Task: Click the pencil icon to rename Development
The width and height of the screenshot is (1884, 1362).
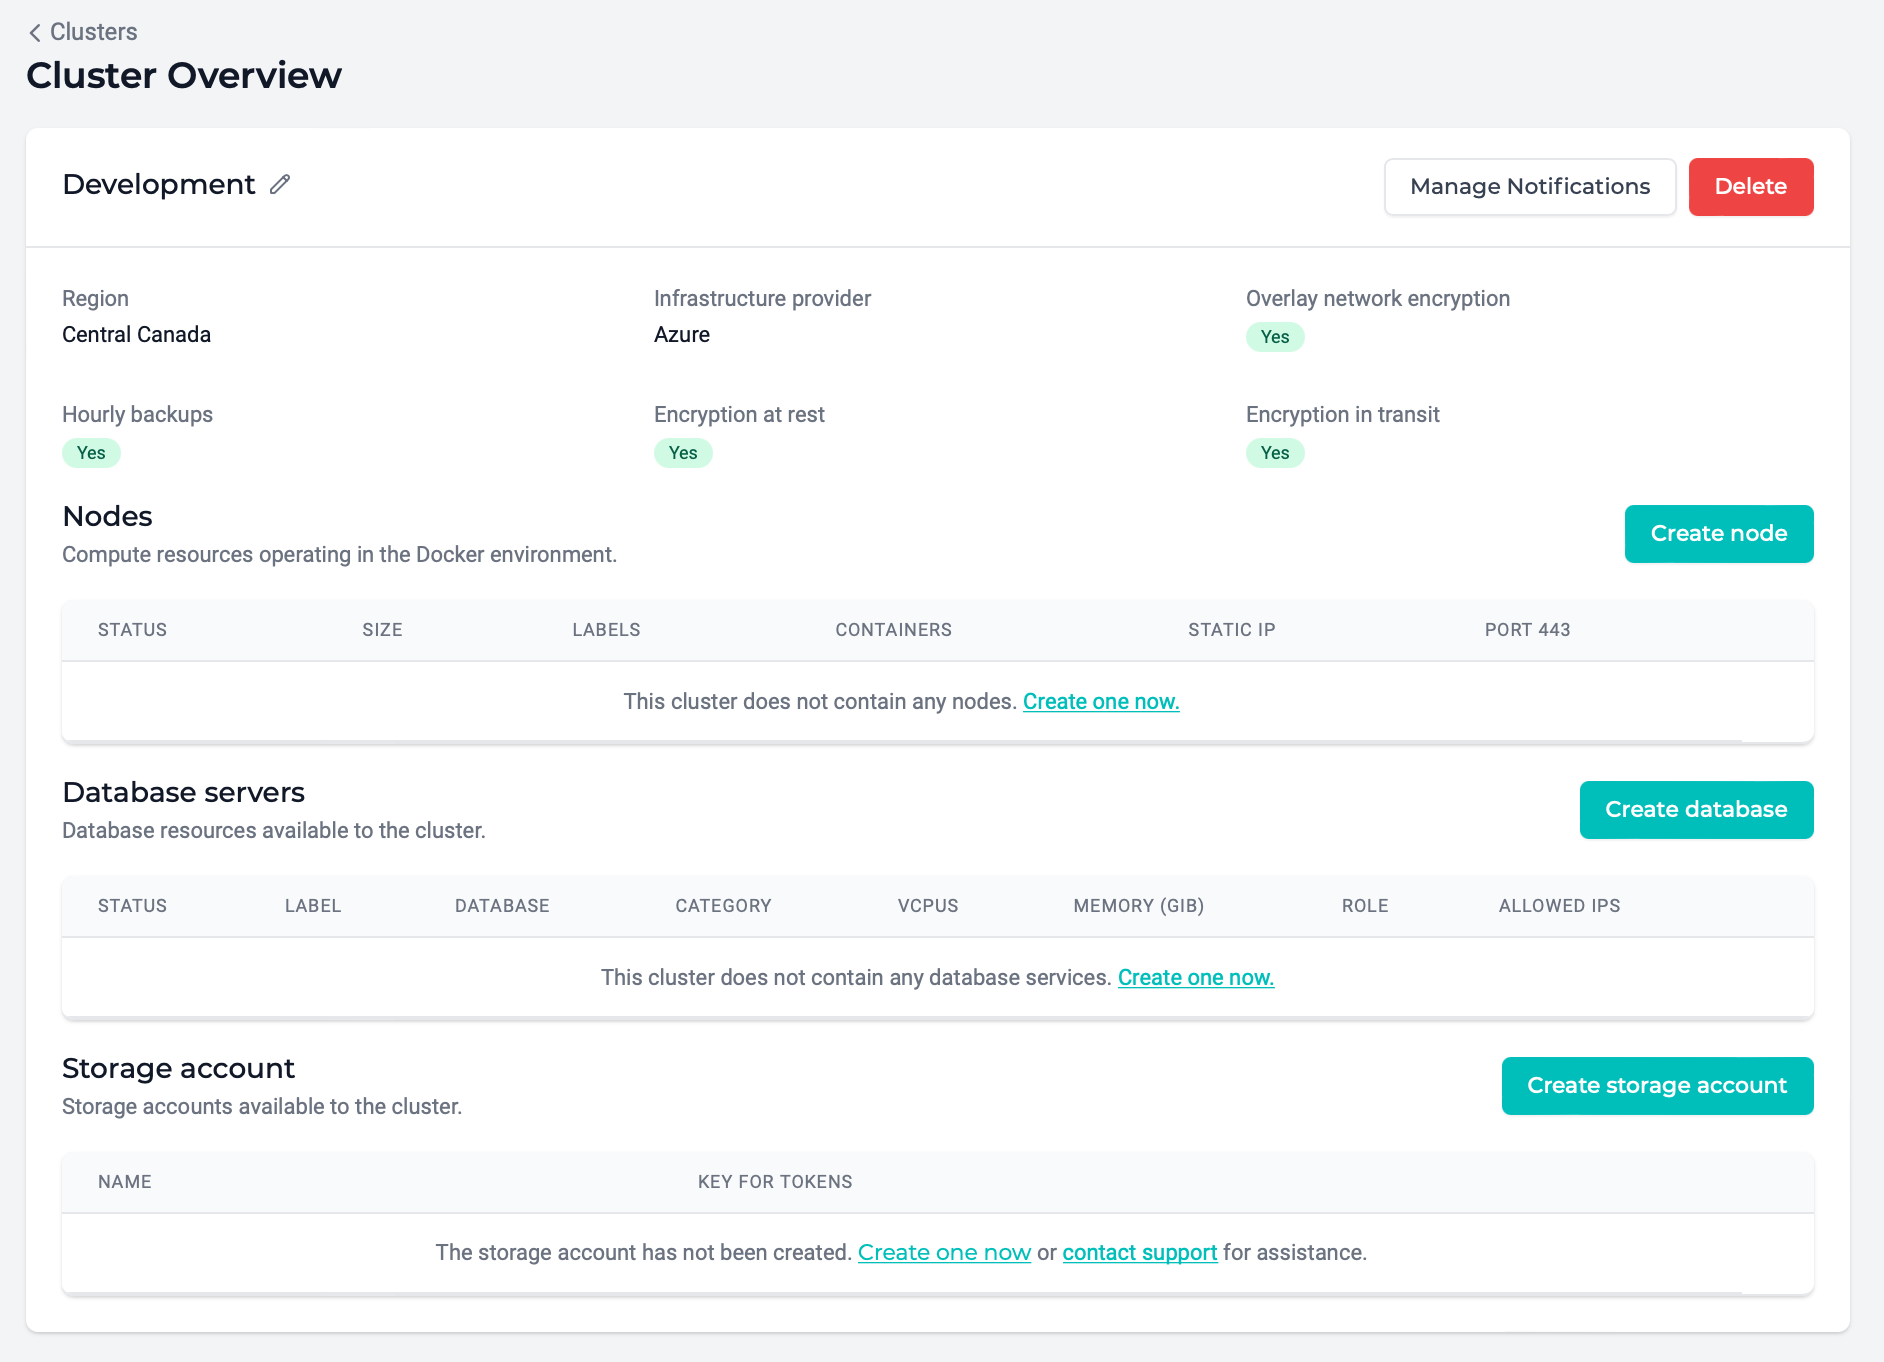Action: [x=280, y=184]
